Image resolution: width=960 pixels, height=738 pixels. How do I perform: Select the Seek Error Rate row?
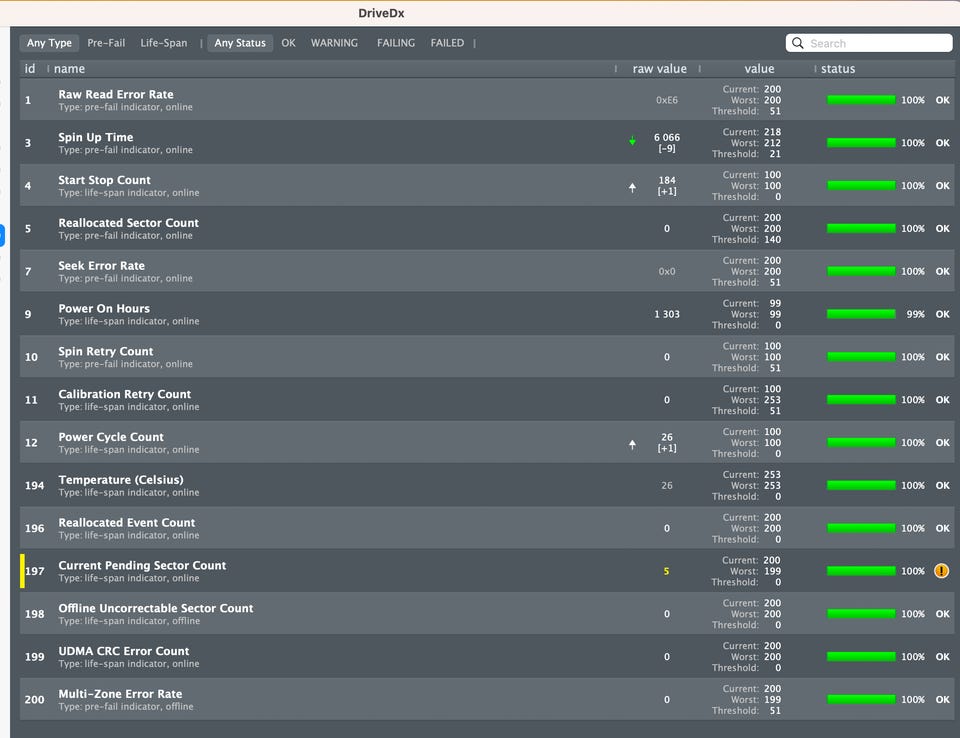click(x=487, y=271)
